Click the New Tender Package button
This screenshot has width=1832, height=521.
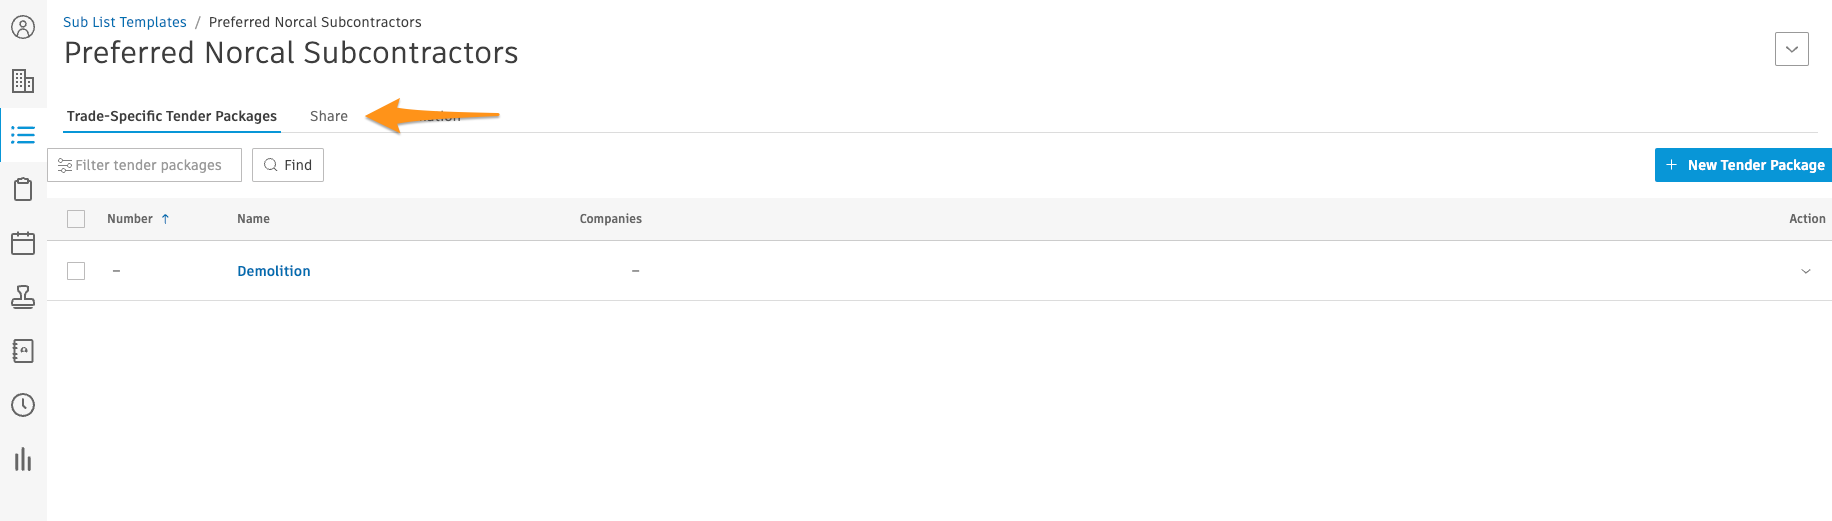[x=1743, y=165]
